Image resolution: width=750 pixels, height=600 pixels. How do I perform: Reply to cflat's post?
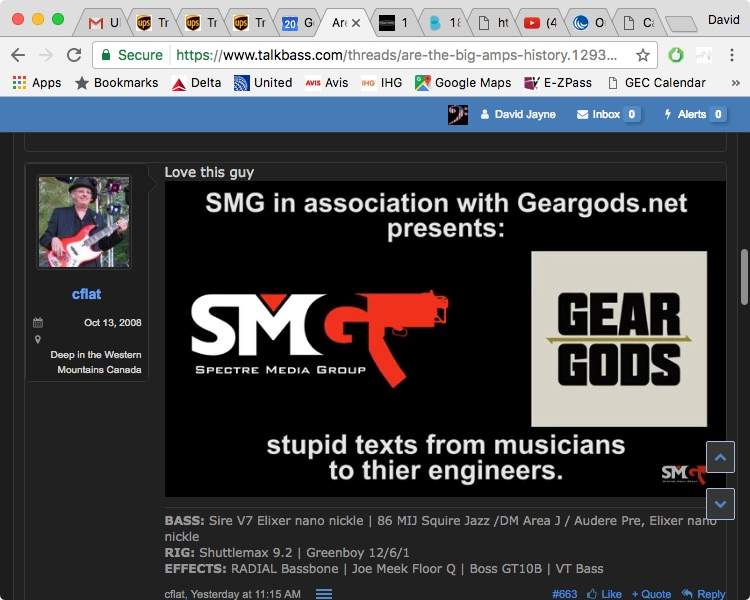click(704, 594)
